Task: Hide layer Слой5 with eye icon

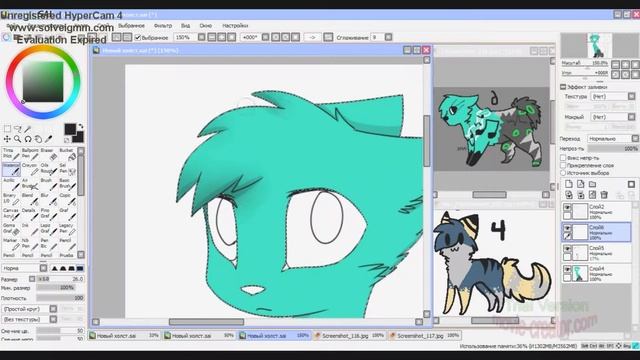Action: (x=567, y=248)
